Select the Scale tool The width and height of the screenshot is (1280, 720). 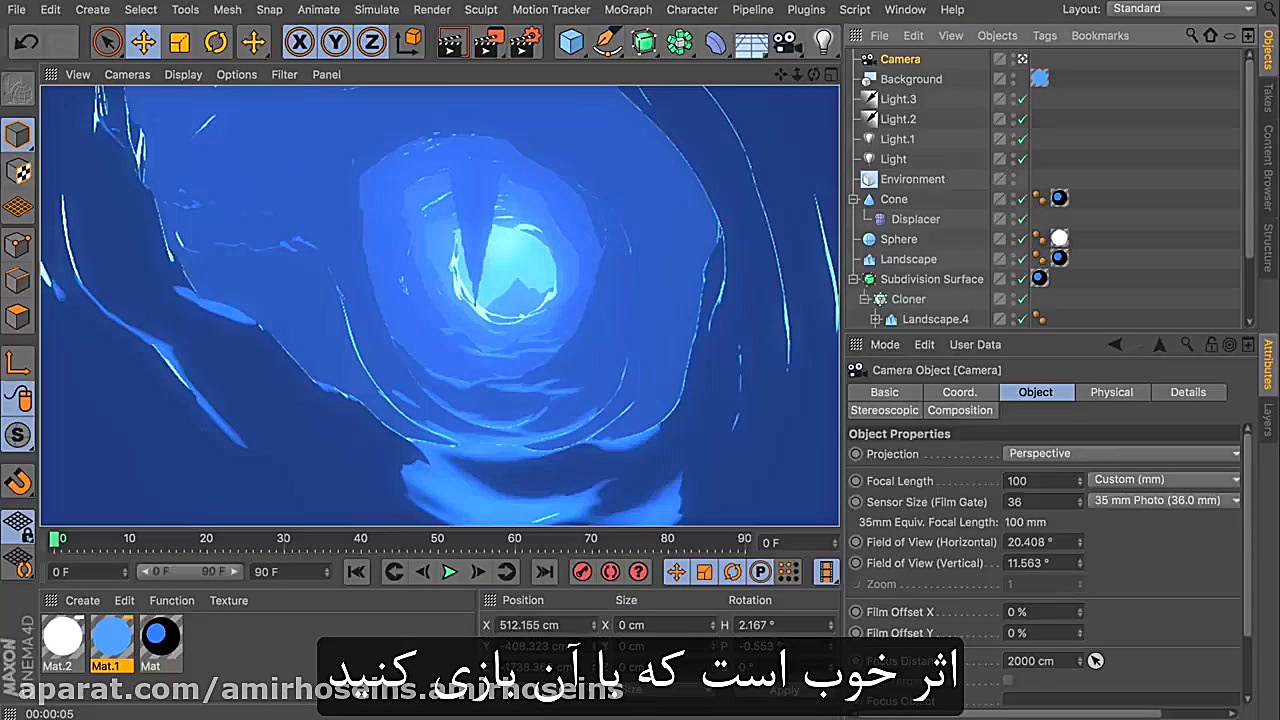[181, 42]
